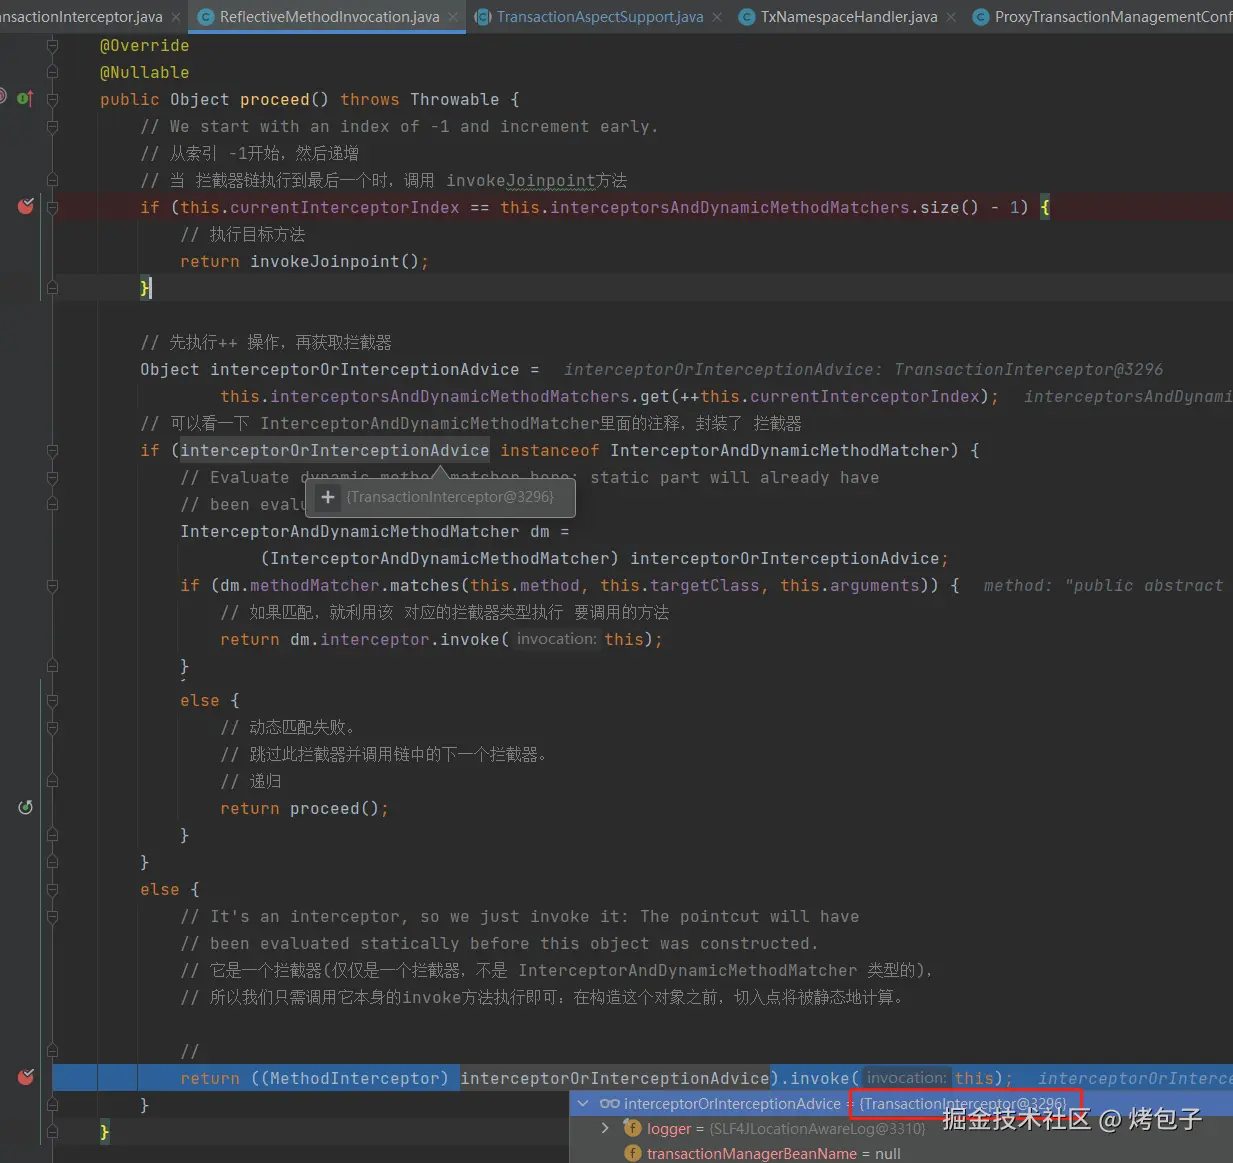The width and height of the screenshot is (1233, 1163).
Task: Click the invokeJoinpoint() call in return statement
Action: (334, 261)
